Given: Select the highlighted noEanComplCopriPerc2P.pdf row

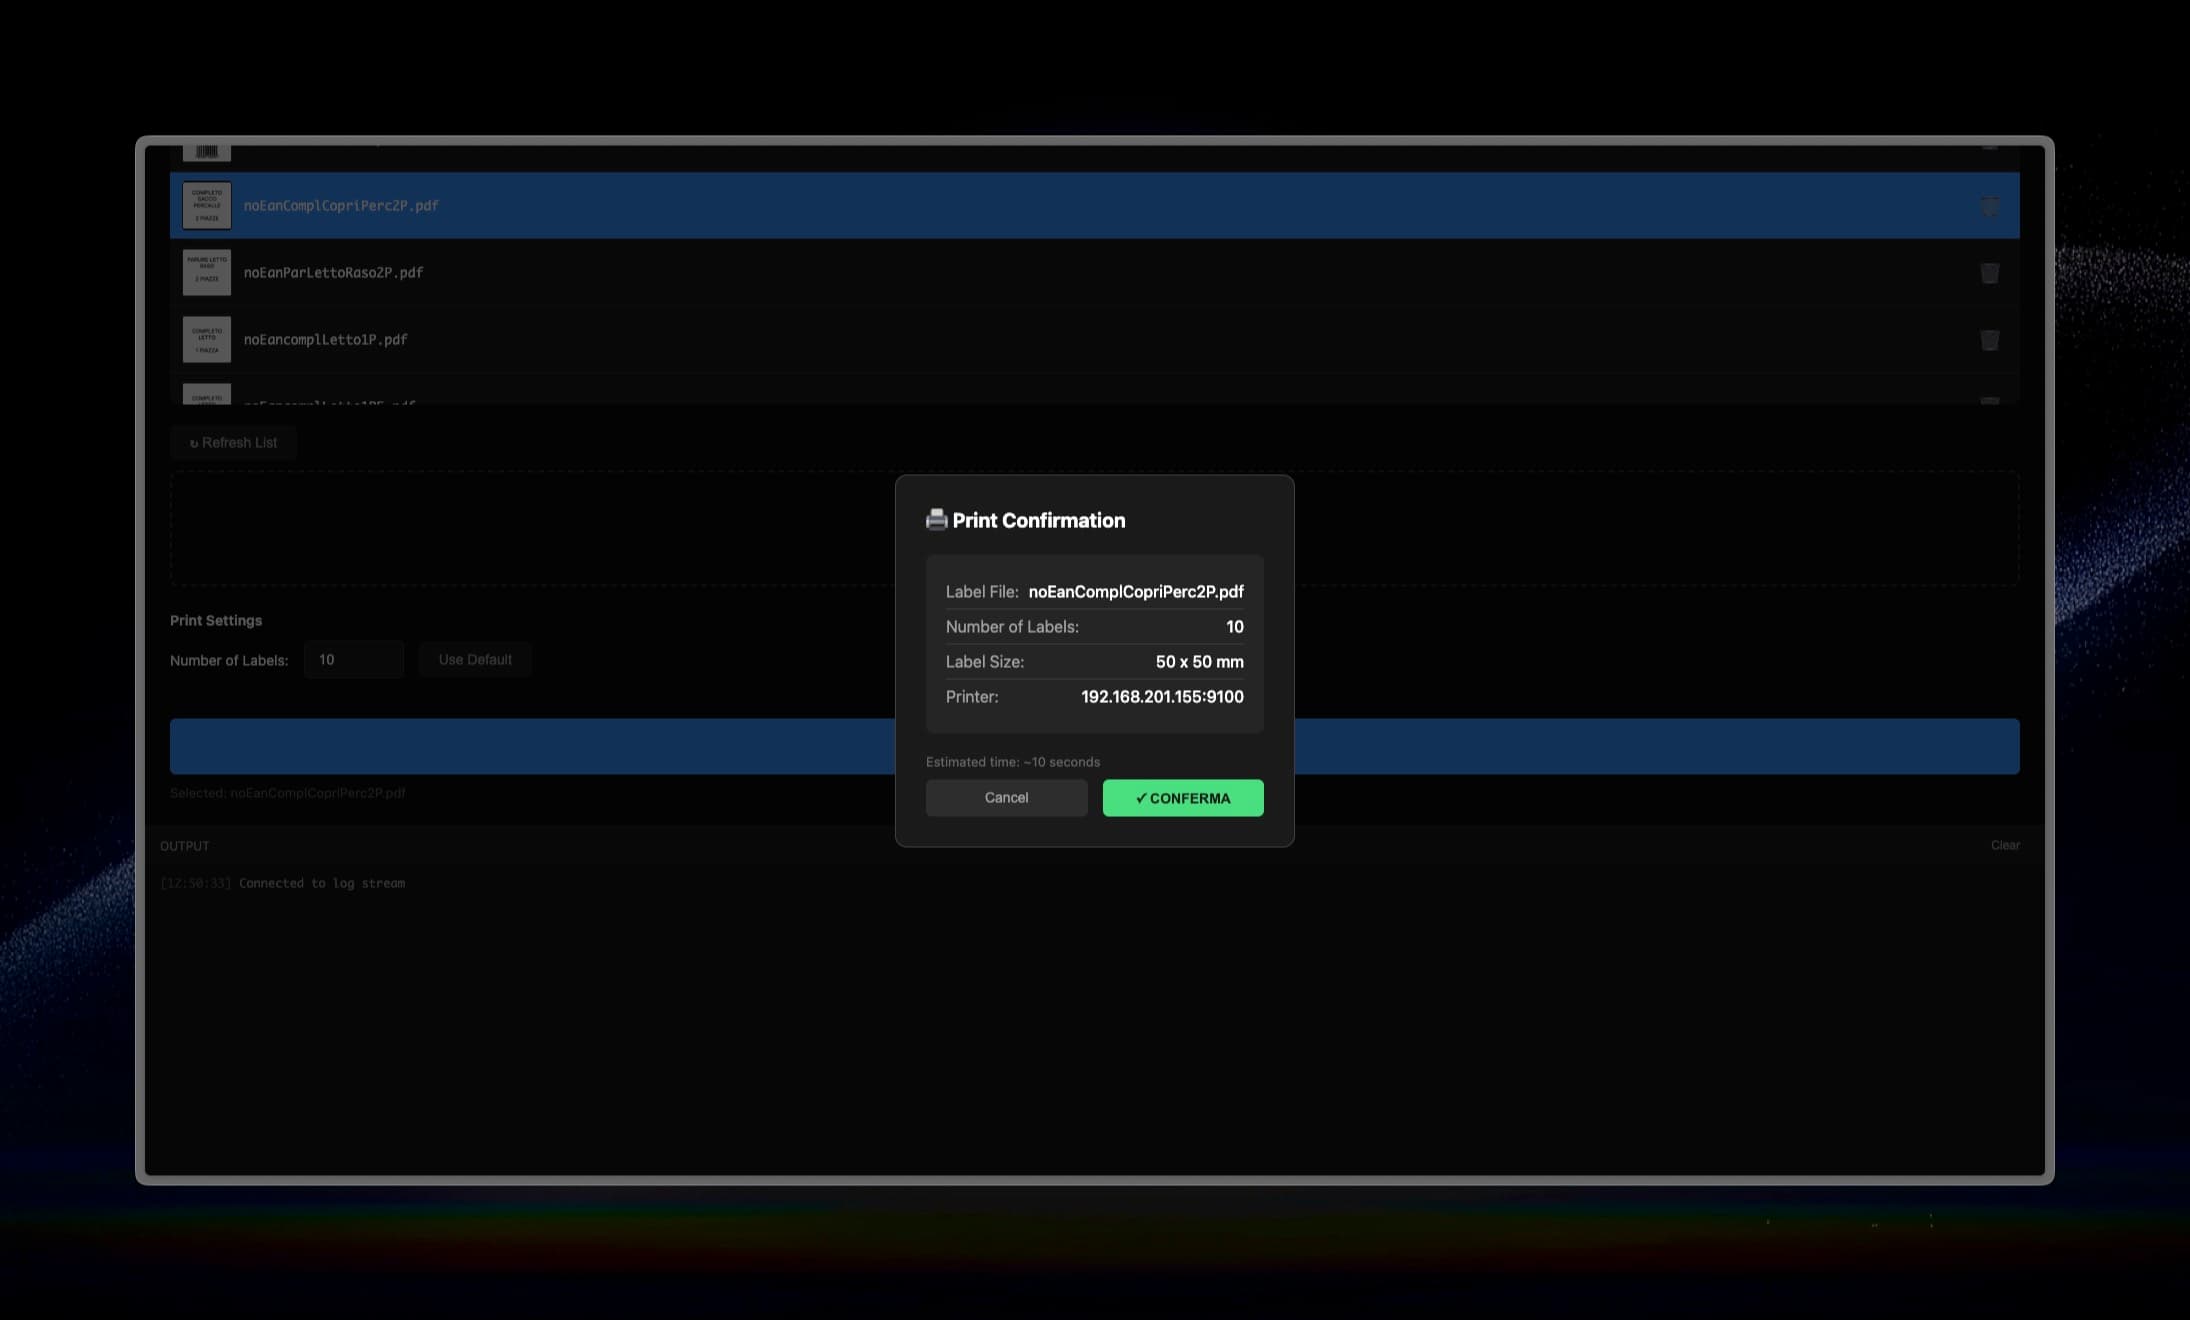Looking at the screenshot, I should click(1095, 205).
